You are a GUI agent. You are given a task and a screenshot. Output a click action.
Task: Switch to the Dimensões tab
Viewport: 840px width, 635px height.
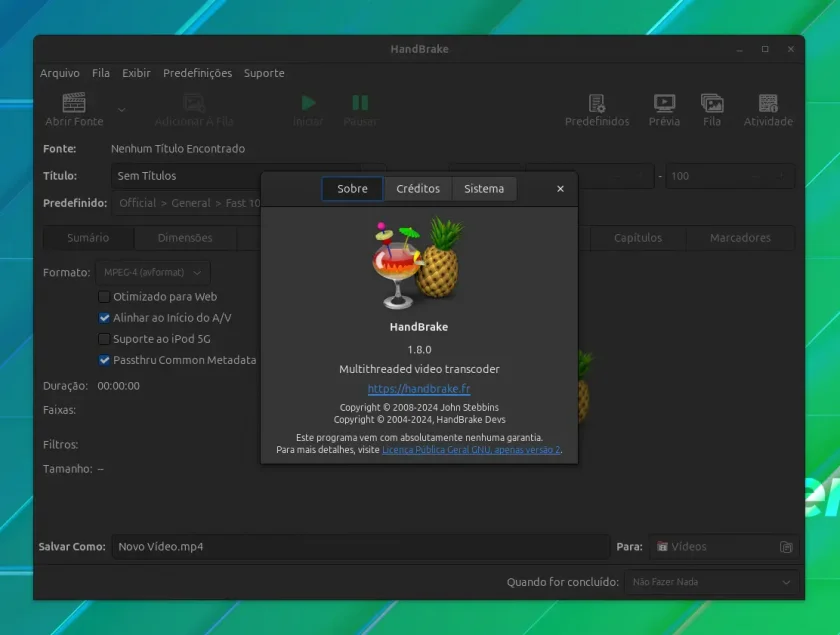click(x=185, y=238)
